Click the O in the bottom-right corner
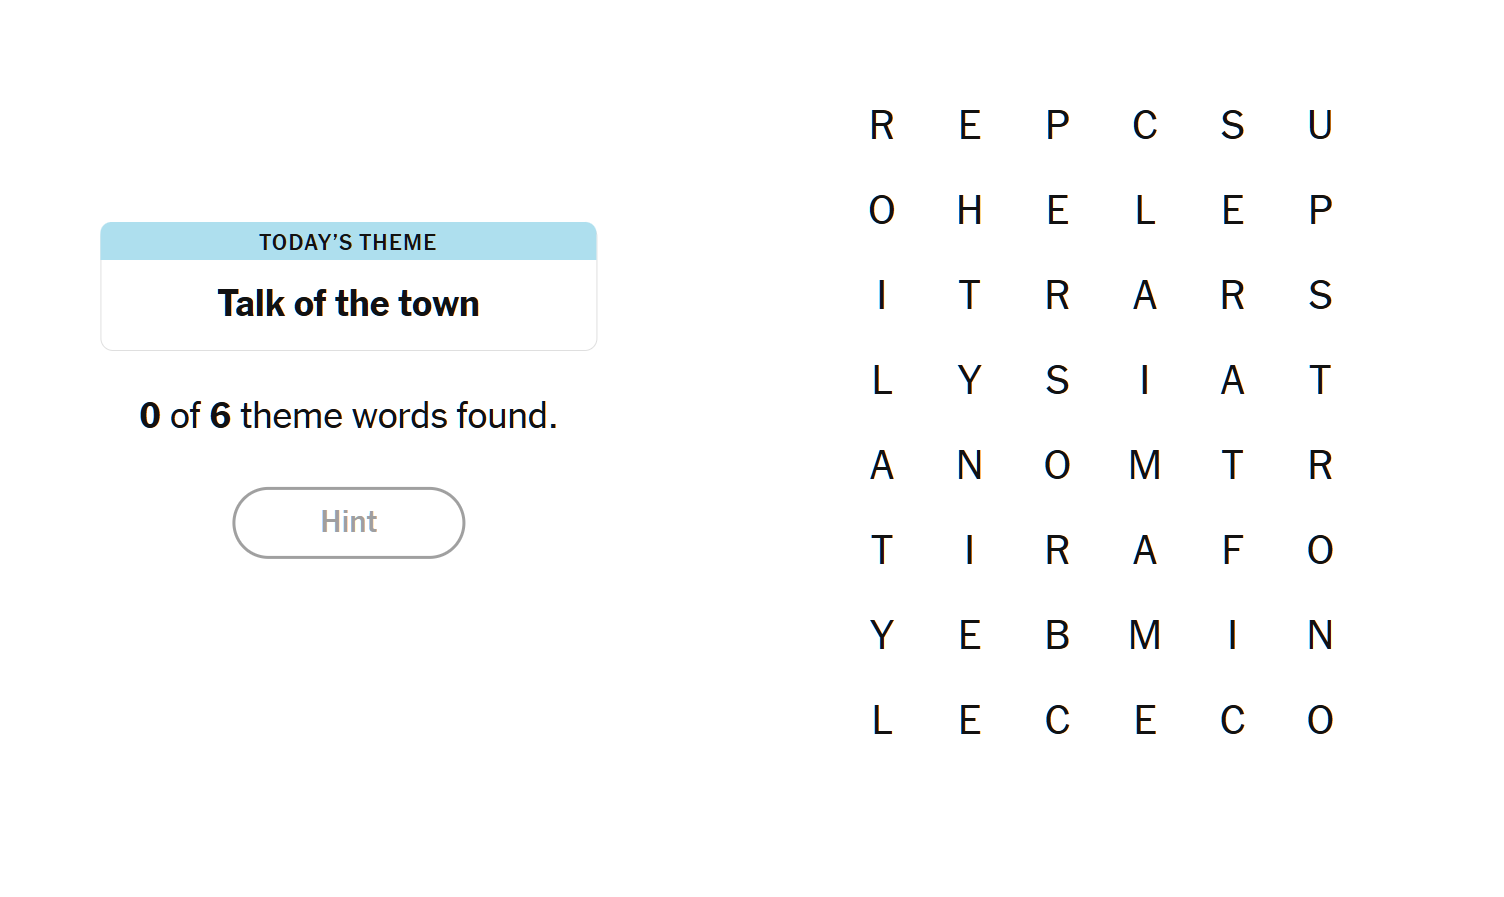The width and height of the screenshot is (1504, 897). click(x=1320, y=720)
